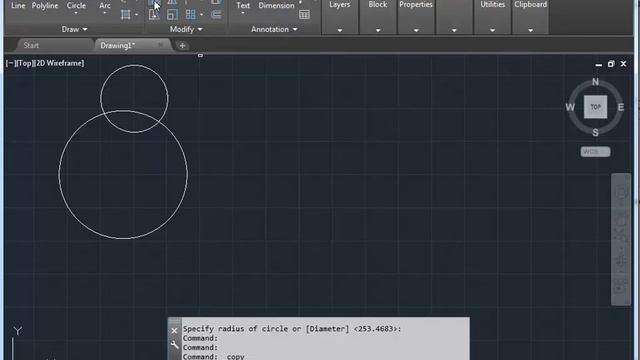
Task: Open the Layers panel dropdown
Action: click(x=340, y=30)
